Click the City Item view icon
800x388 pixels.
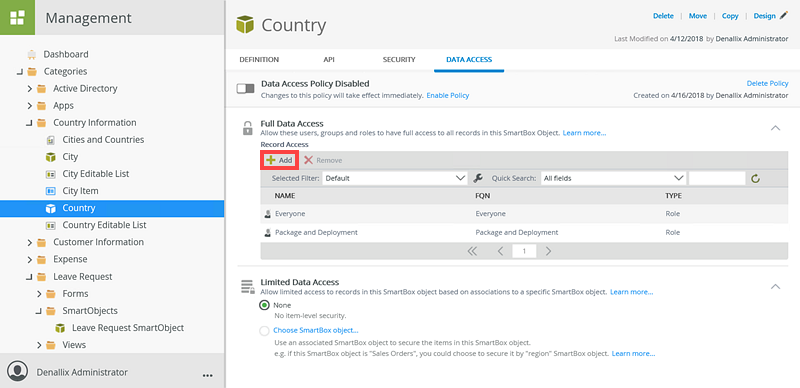[51, 191]
